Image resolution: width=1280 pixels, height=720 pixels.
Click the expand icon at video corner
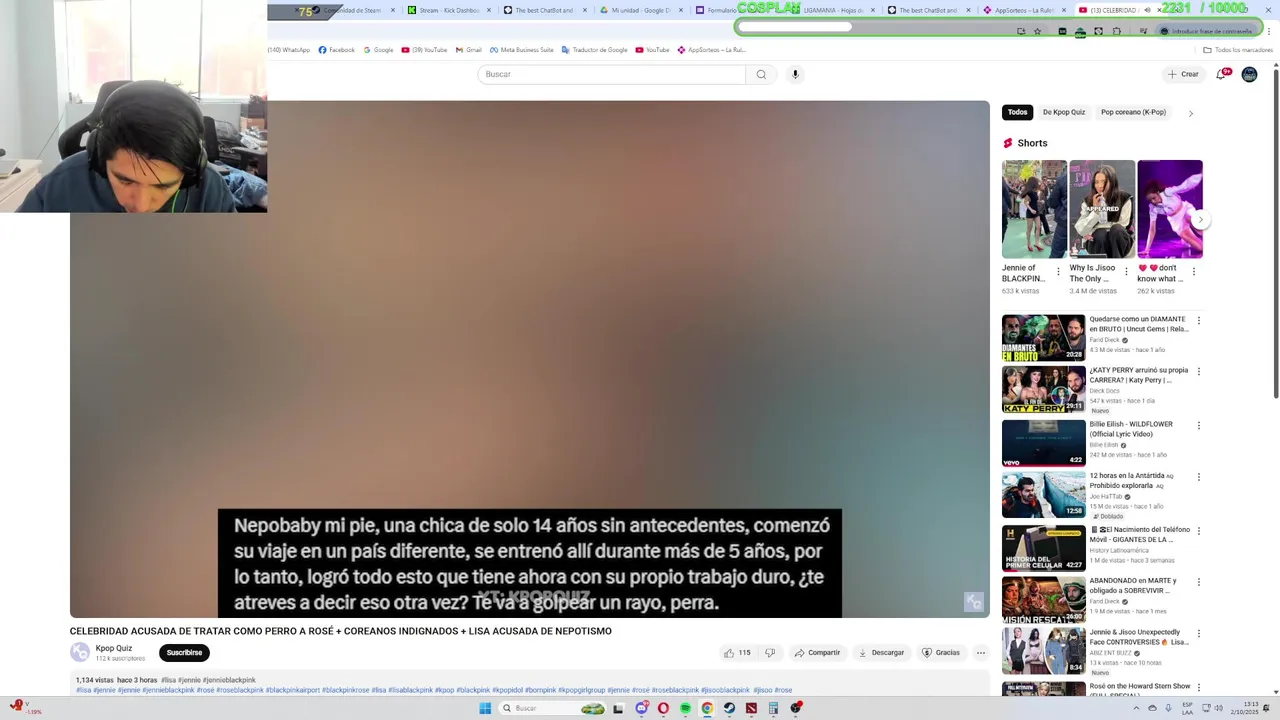coord(974,602)
